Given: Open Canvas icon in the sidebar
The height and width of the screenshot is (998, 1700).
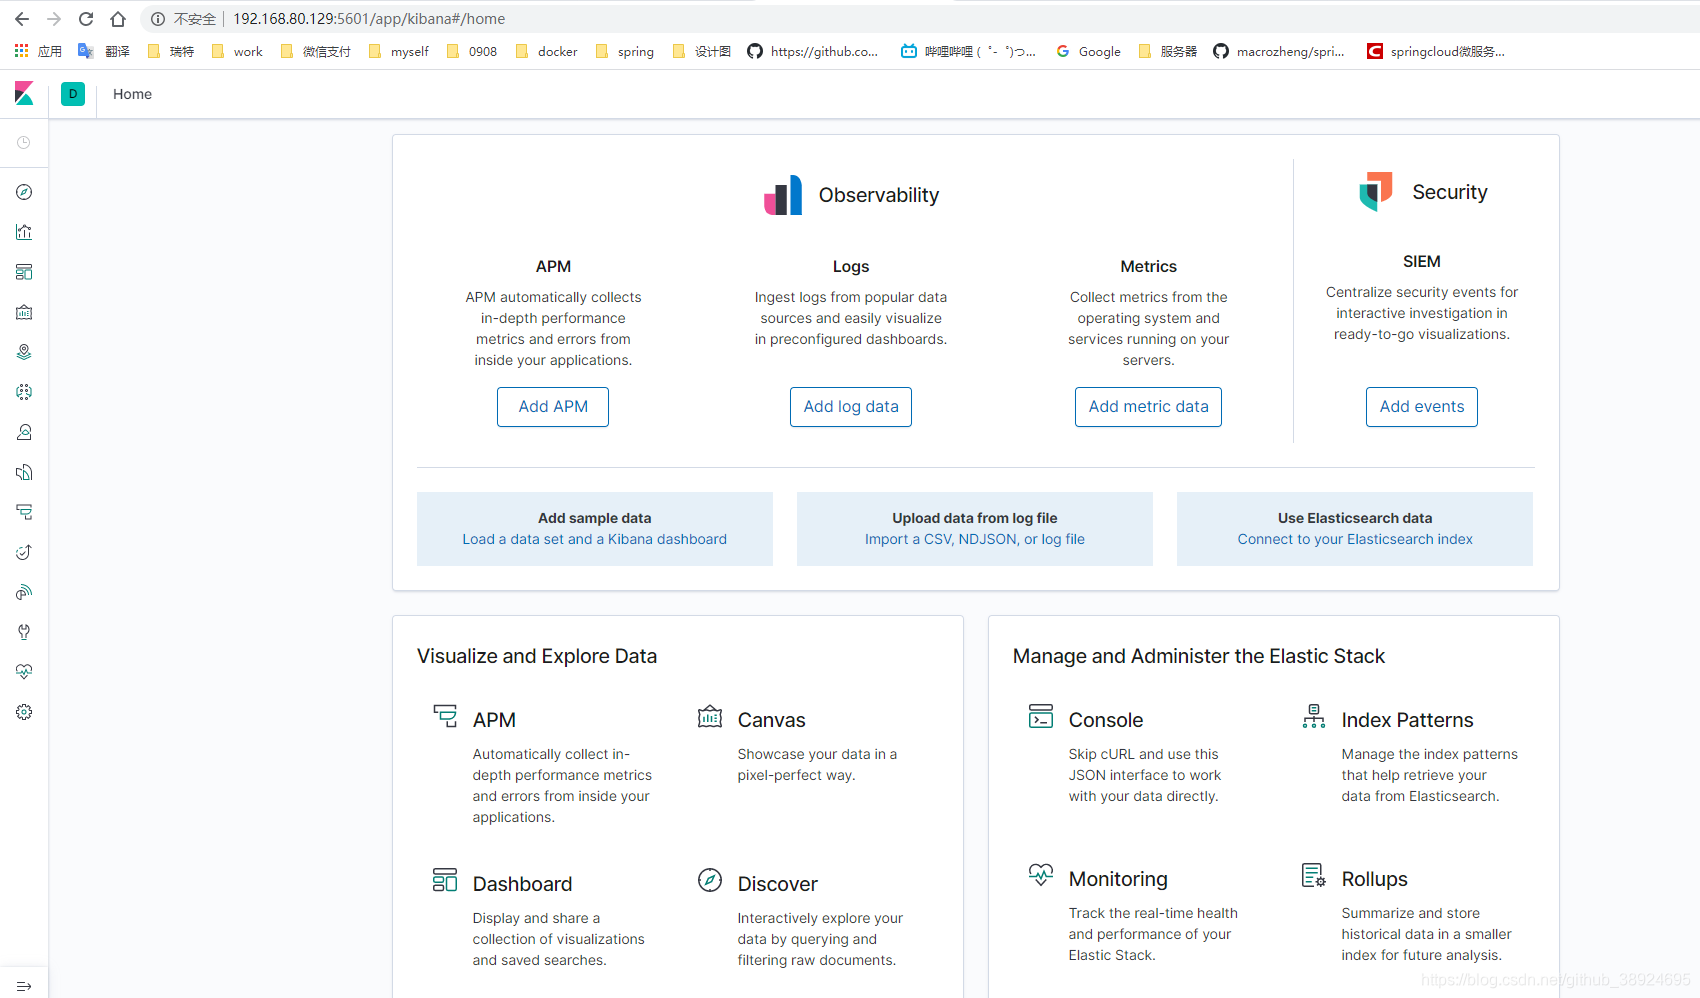Looking at the screenshot, I should click(x=24, y=312).
